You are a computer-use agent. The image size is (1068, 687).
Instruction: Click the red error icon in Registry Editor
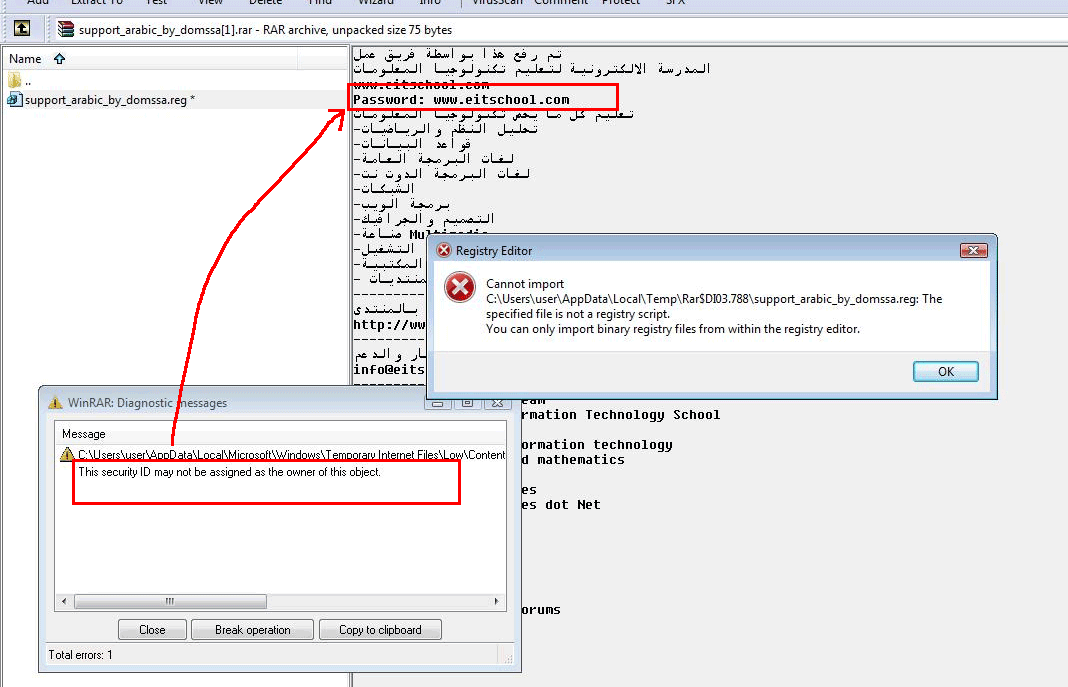pyautogui.click(x=459, y=289)
